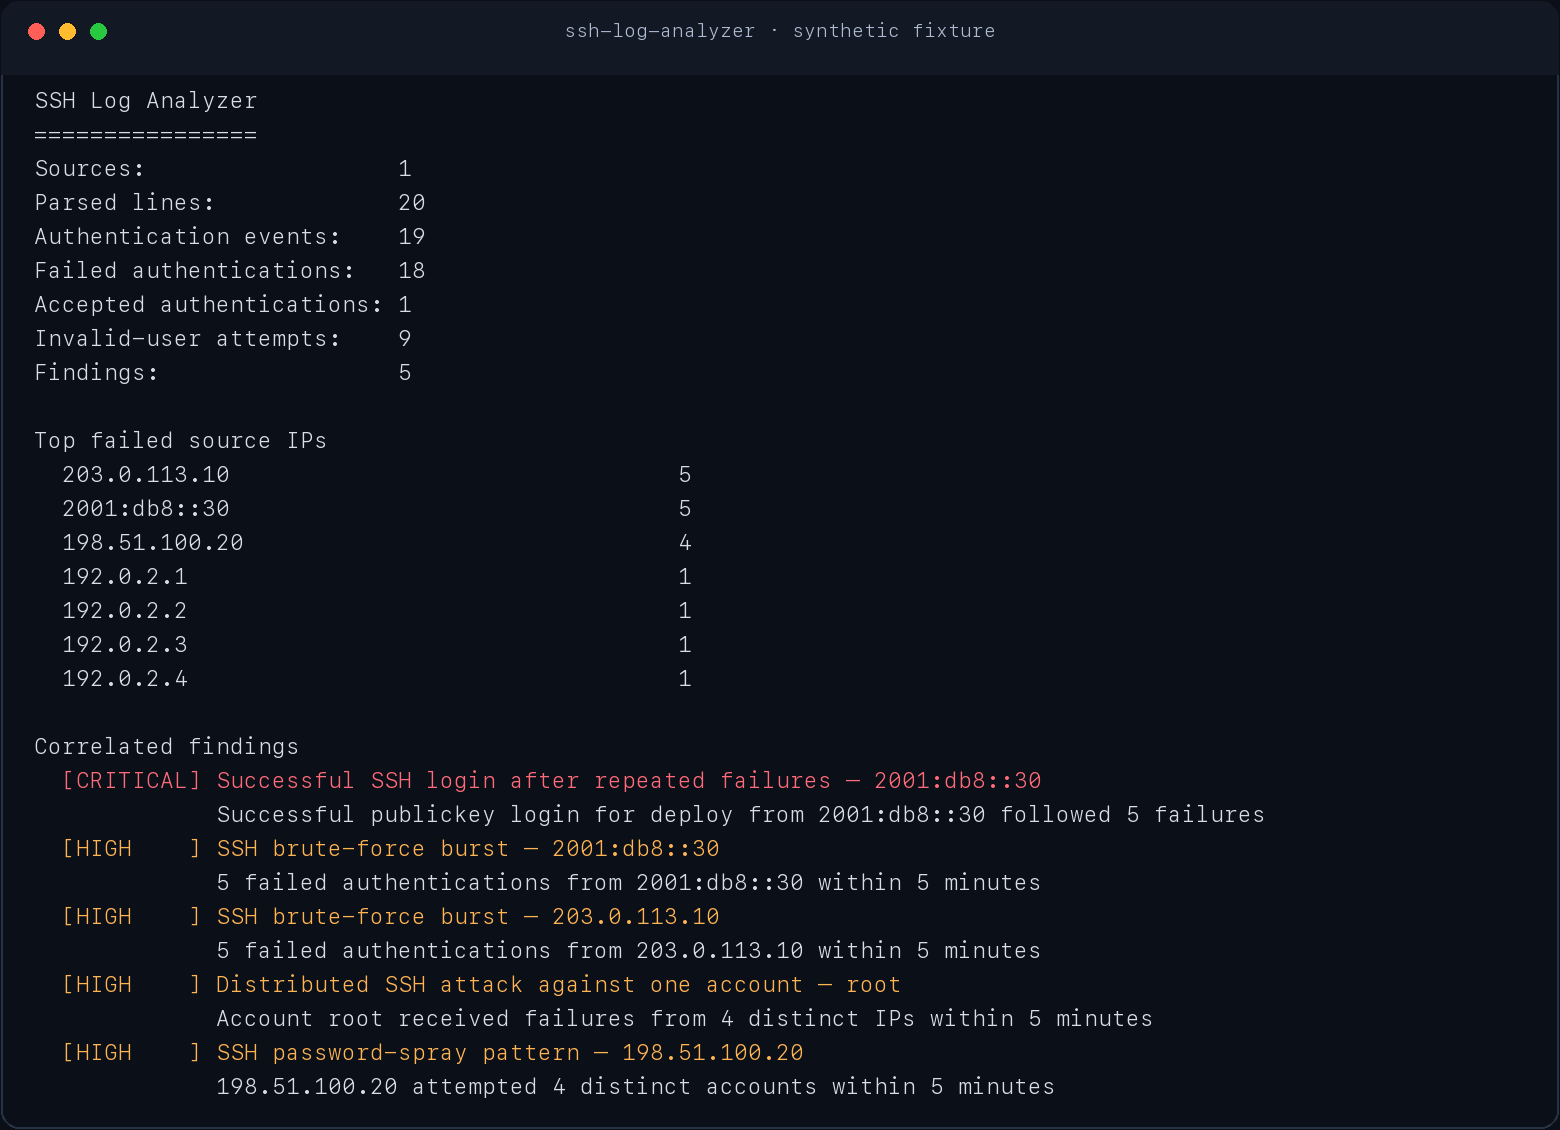Click the 'Findings:' label
Viewport: 1560px width, 1130px height.
(97, 373)
